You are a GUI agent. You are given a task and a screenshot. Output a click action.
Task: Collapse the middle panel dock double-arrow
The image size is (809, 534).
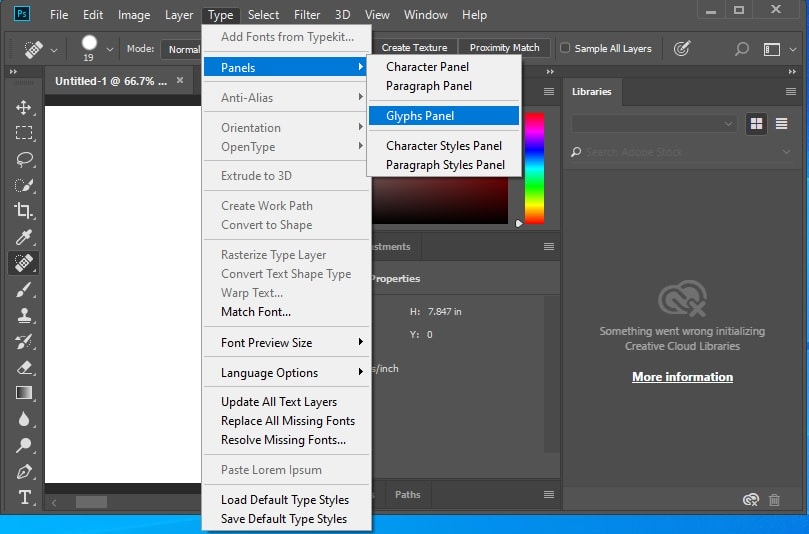(x=550, y=72)
